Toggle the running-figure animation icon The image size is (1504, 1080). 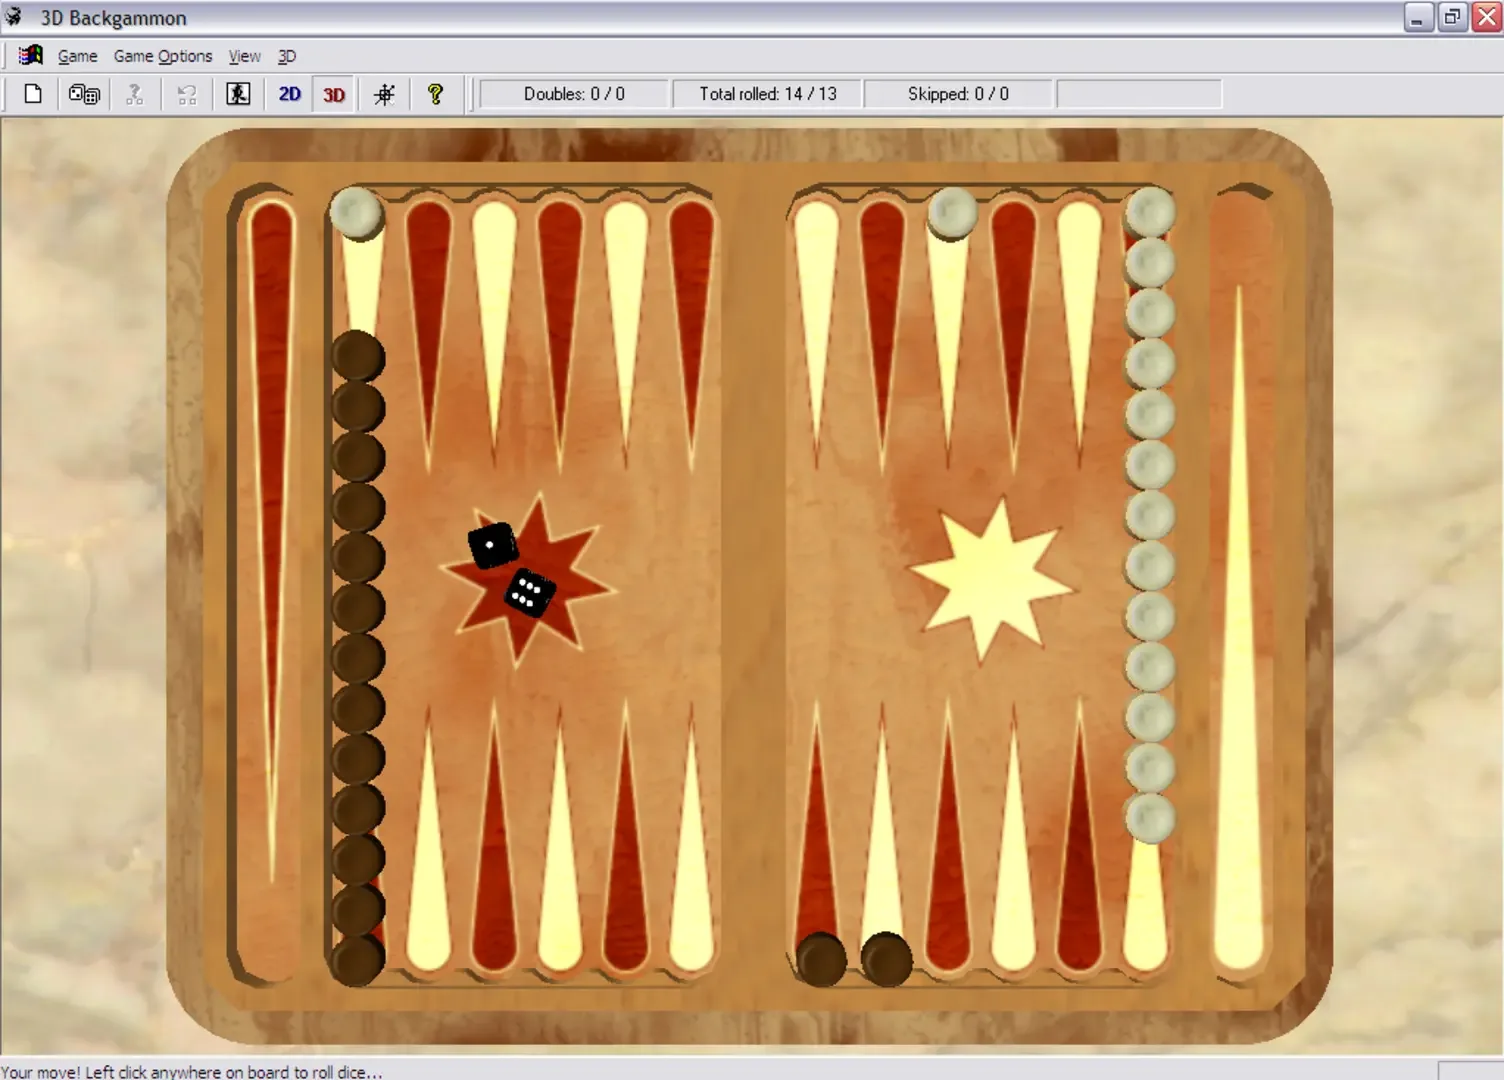(x=237, y=93)
